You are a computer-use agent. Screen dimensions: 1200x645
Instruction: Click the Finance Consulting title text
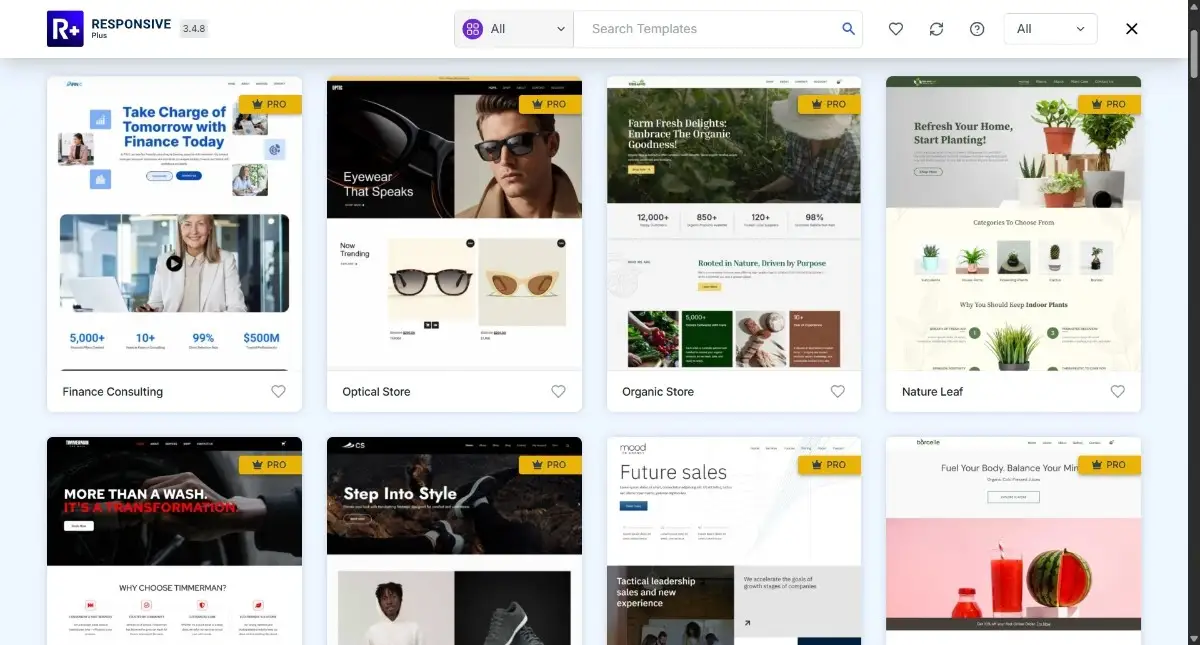tap(112, 392)
